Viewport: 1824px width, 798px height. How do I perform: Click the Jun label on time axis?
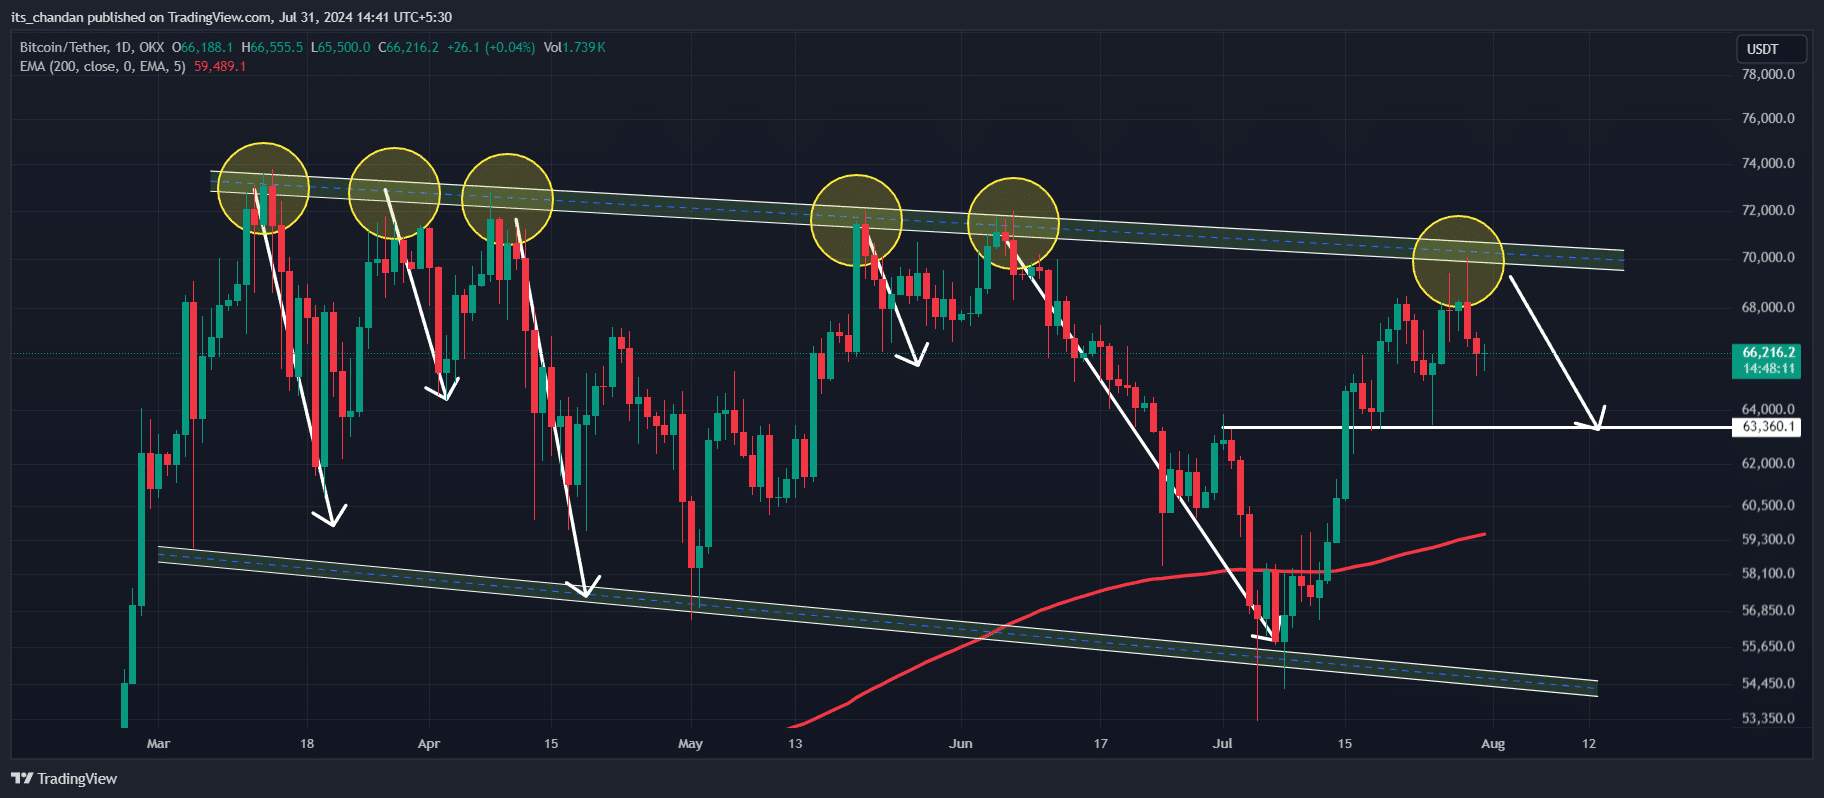[x=961, y=744]
